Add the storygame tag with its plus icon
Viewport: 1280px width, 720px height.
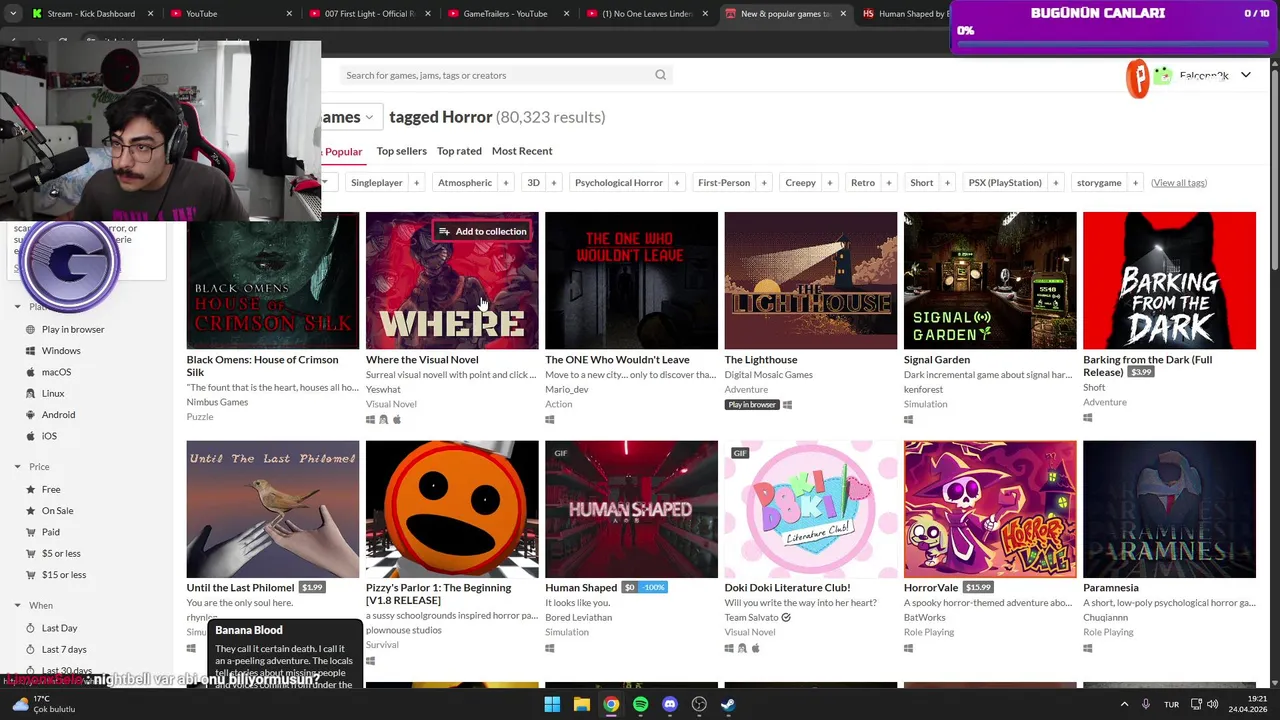tap(1135, 183)
